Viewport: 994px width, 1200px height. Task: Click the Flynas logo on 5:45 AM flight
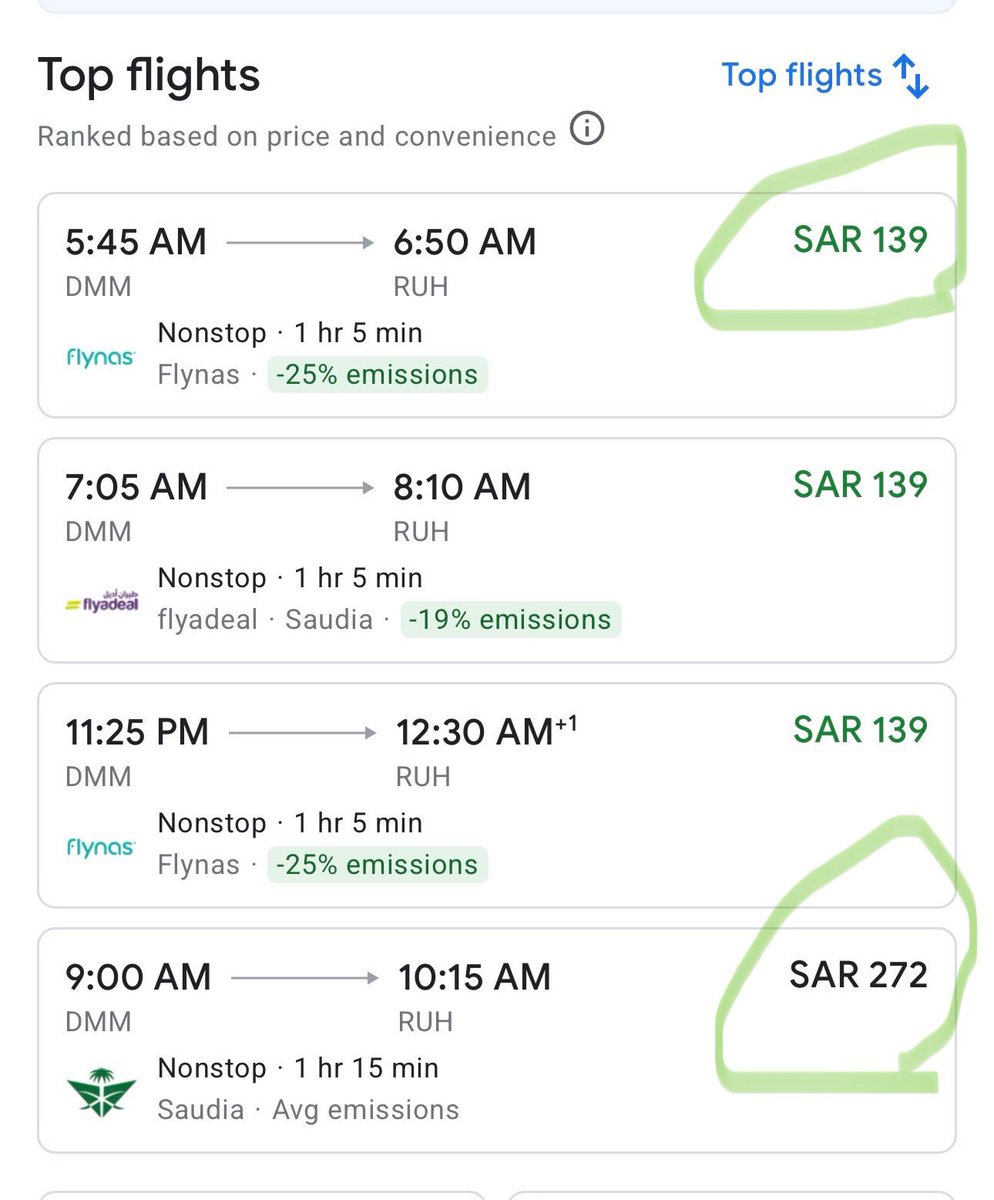[x=101, y=356]
